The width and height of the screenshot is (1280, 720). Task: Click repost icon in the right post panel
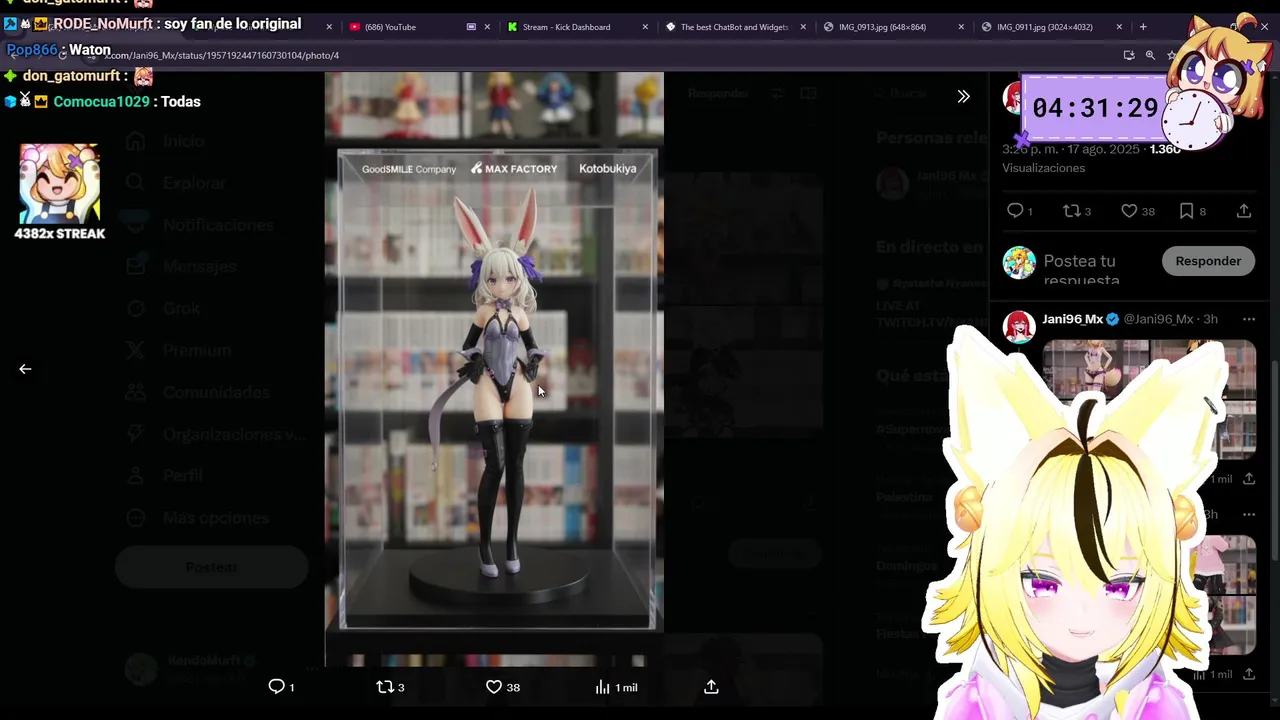point(1071,211)
